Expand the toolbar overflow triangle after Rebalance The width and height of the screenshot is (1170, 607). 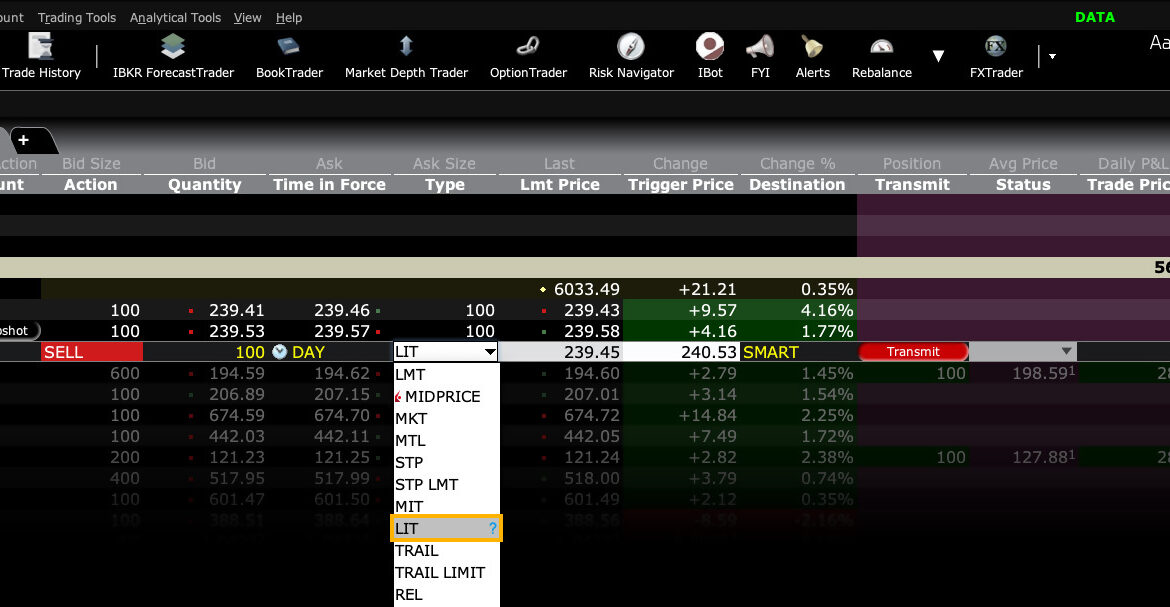click(x=938, y=56)
